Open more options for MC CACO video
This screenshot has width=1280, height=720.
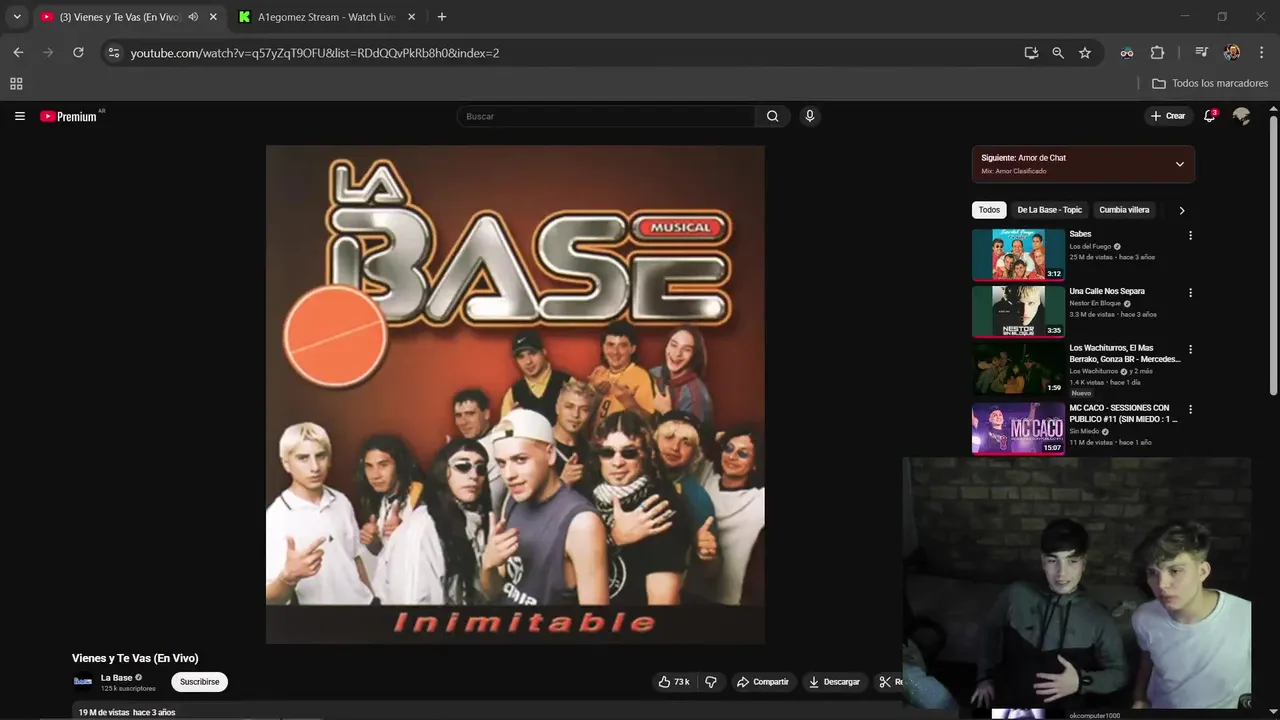coord(1190,409)
